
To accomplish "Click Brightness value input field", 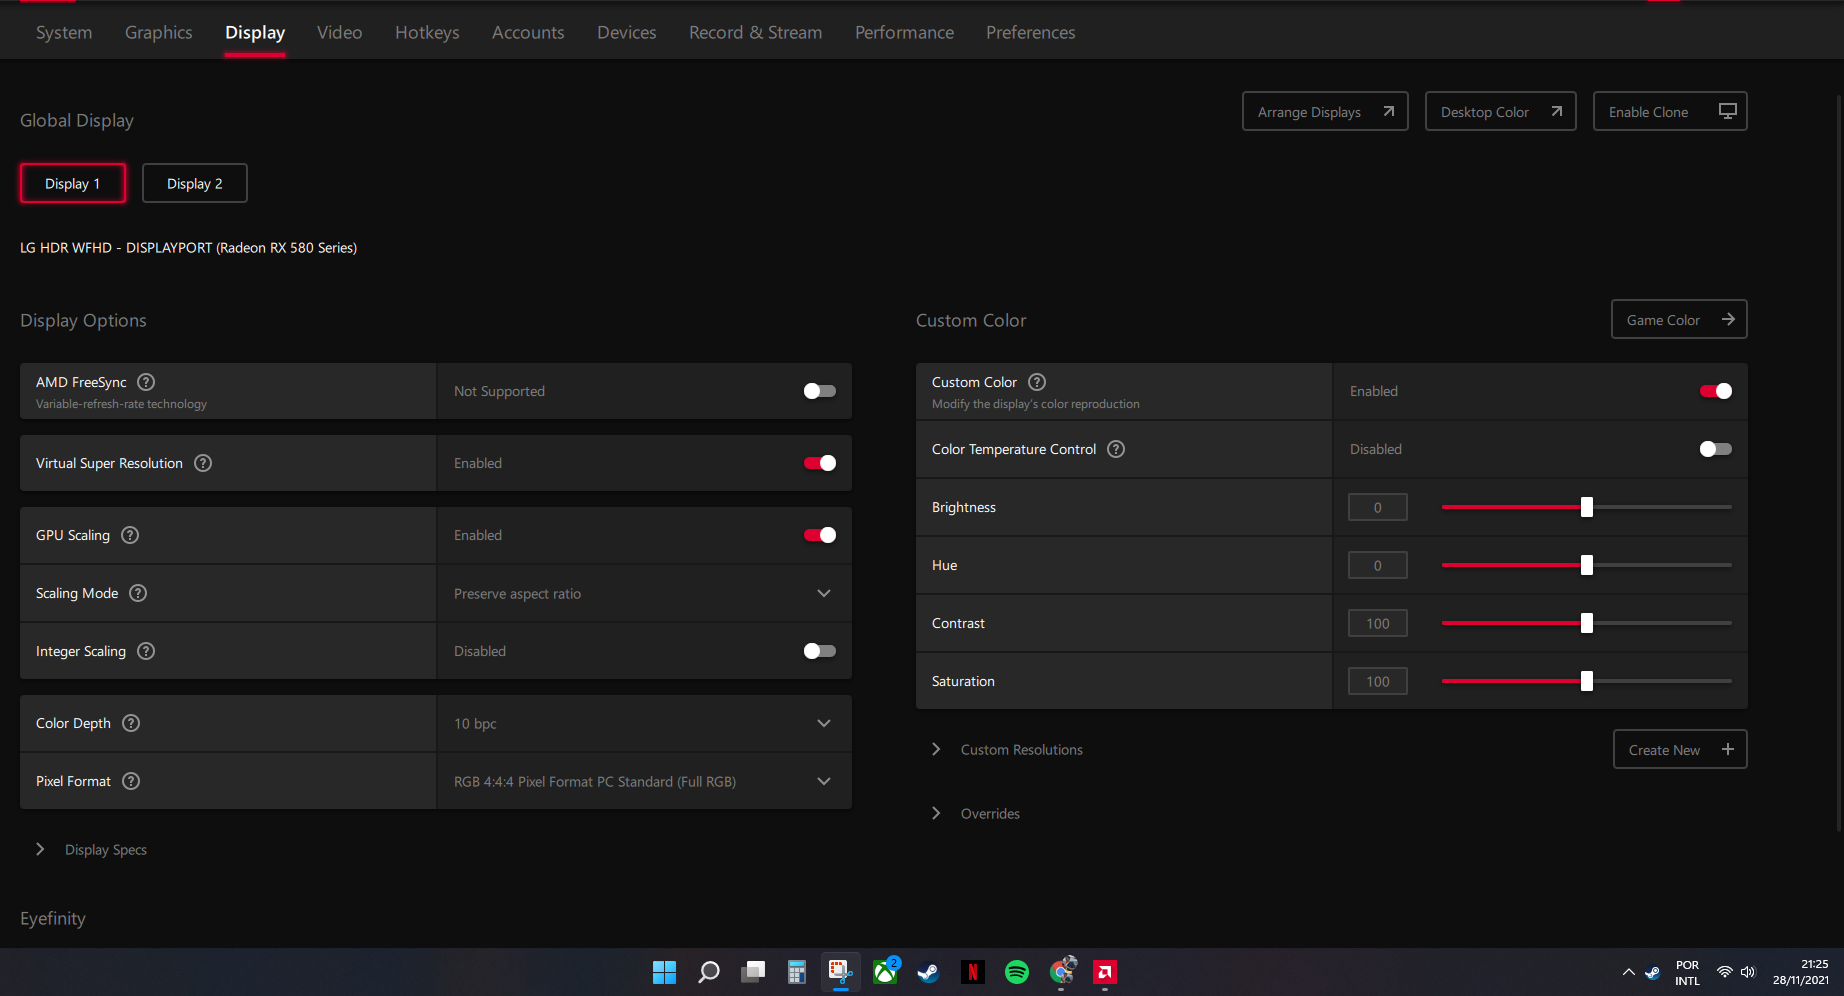I will click(1378, 507).
